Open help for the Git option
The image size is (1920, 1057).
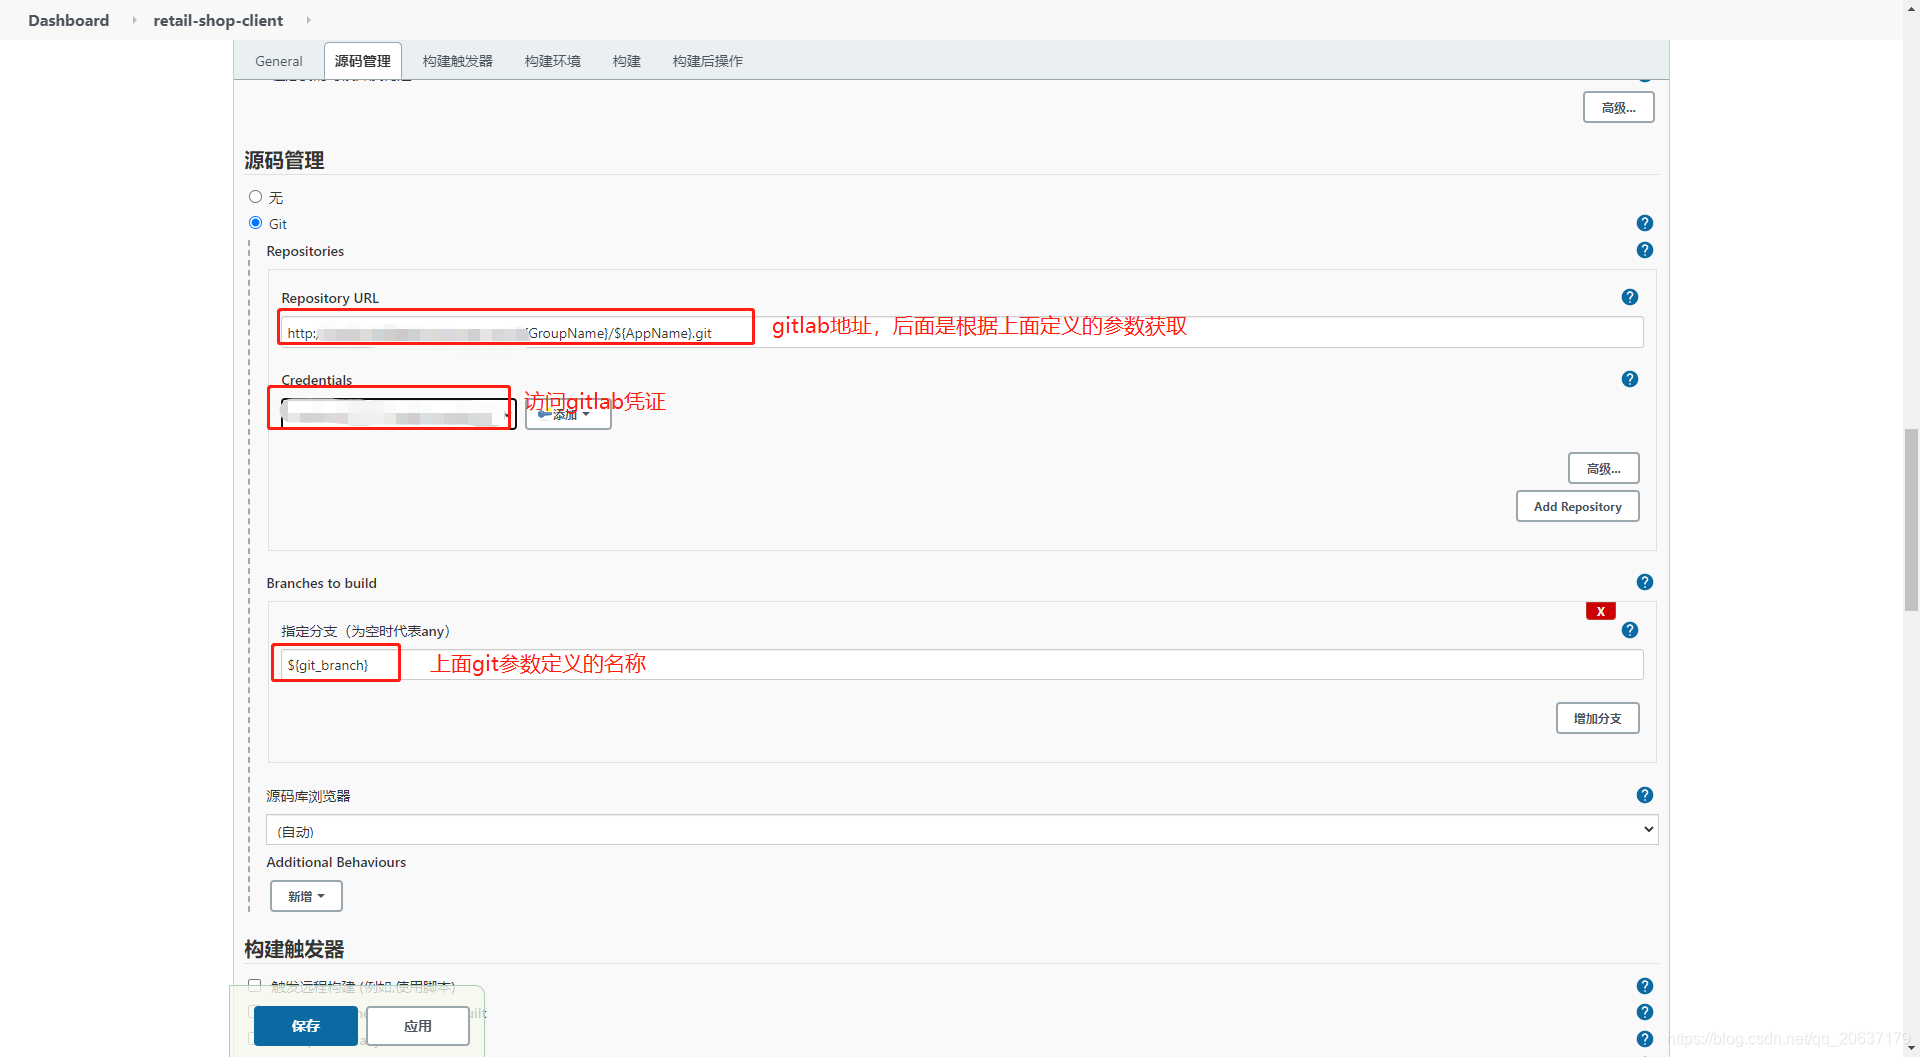coord(1644,223)
